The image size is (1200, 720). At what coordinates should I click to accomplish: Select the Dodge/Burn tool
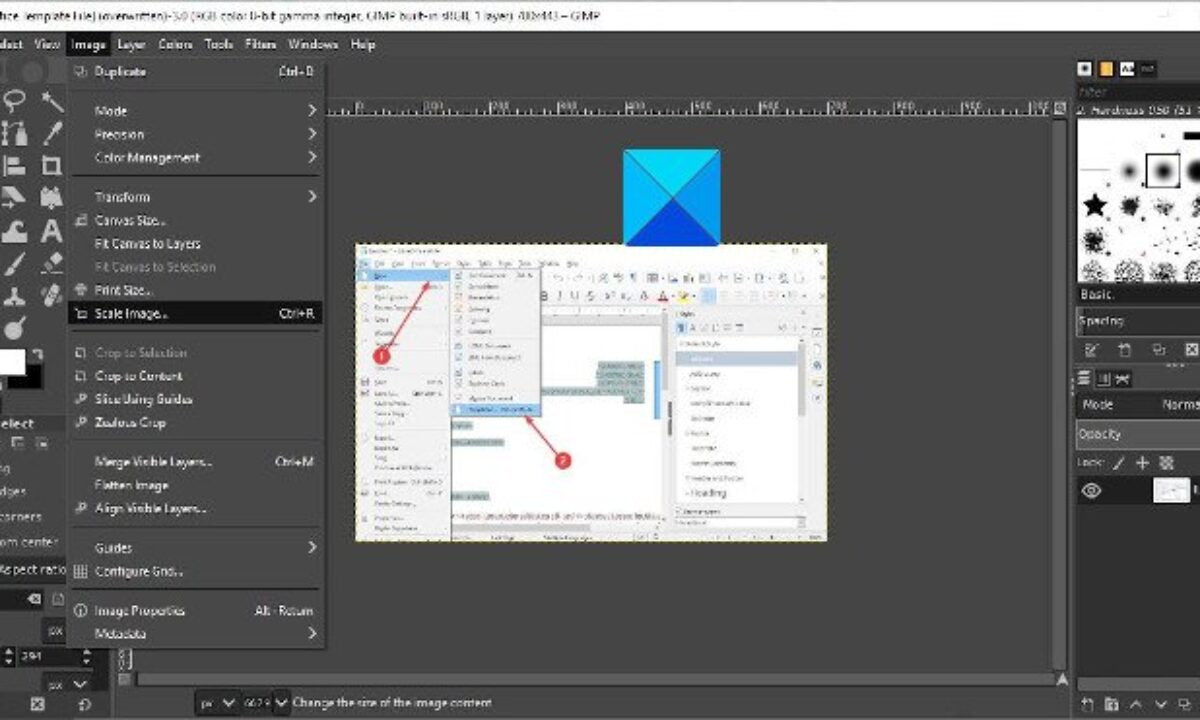click(x=15, y=328)
